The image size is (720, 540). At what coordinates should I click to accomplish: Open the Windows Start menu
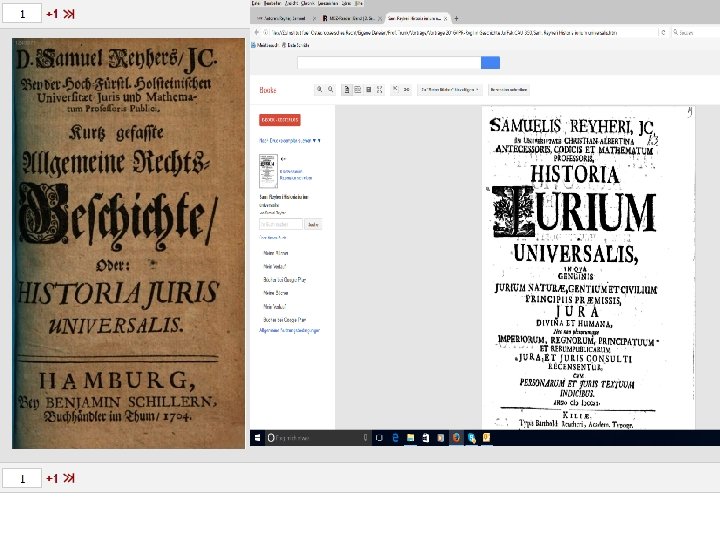tap(258, 438)
